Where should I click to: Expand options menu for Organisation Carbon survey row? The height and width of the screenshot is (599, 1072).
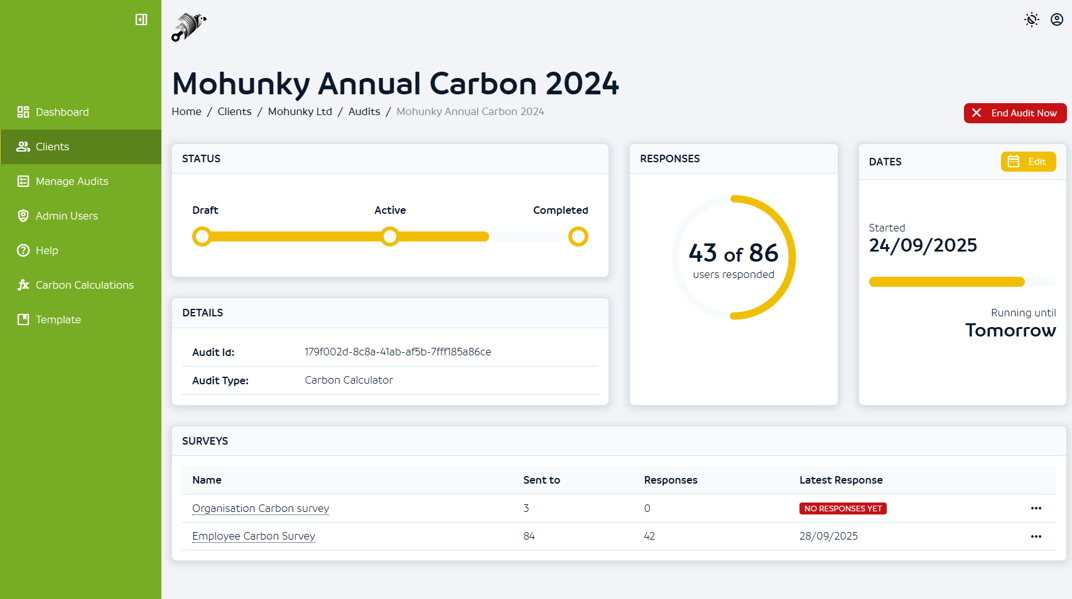1036,508
